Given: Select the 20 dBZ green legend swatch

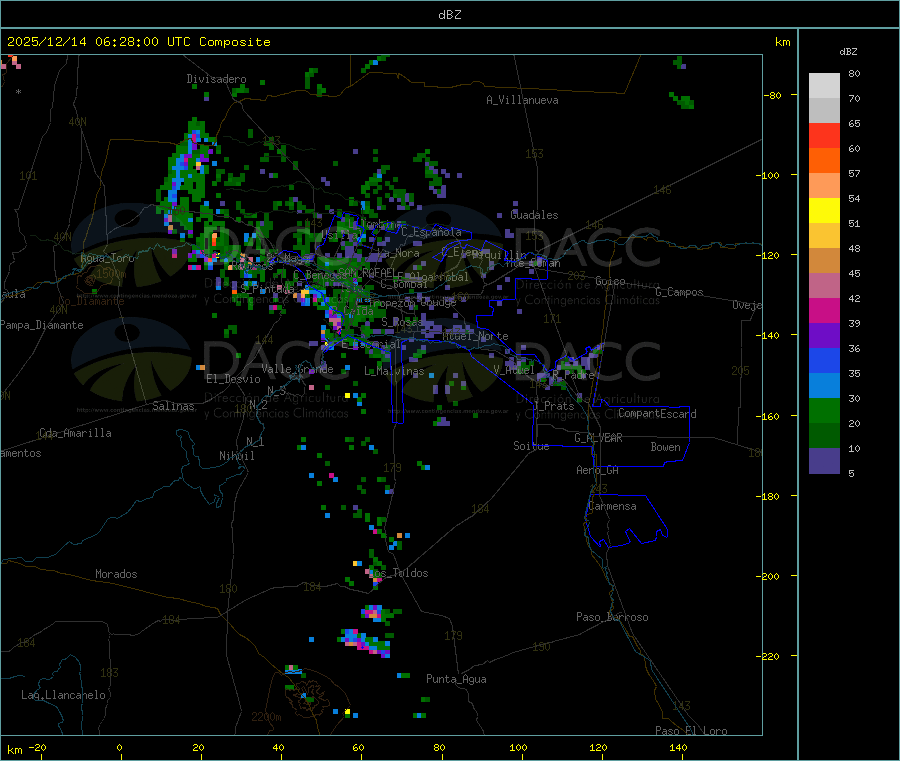Looking at the screenshot, I should 824,410.
